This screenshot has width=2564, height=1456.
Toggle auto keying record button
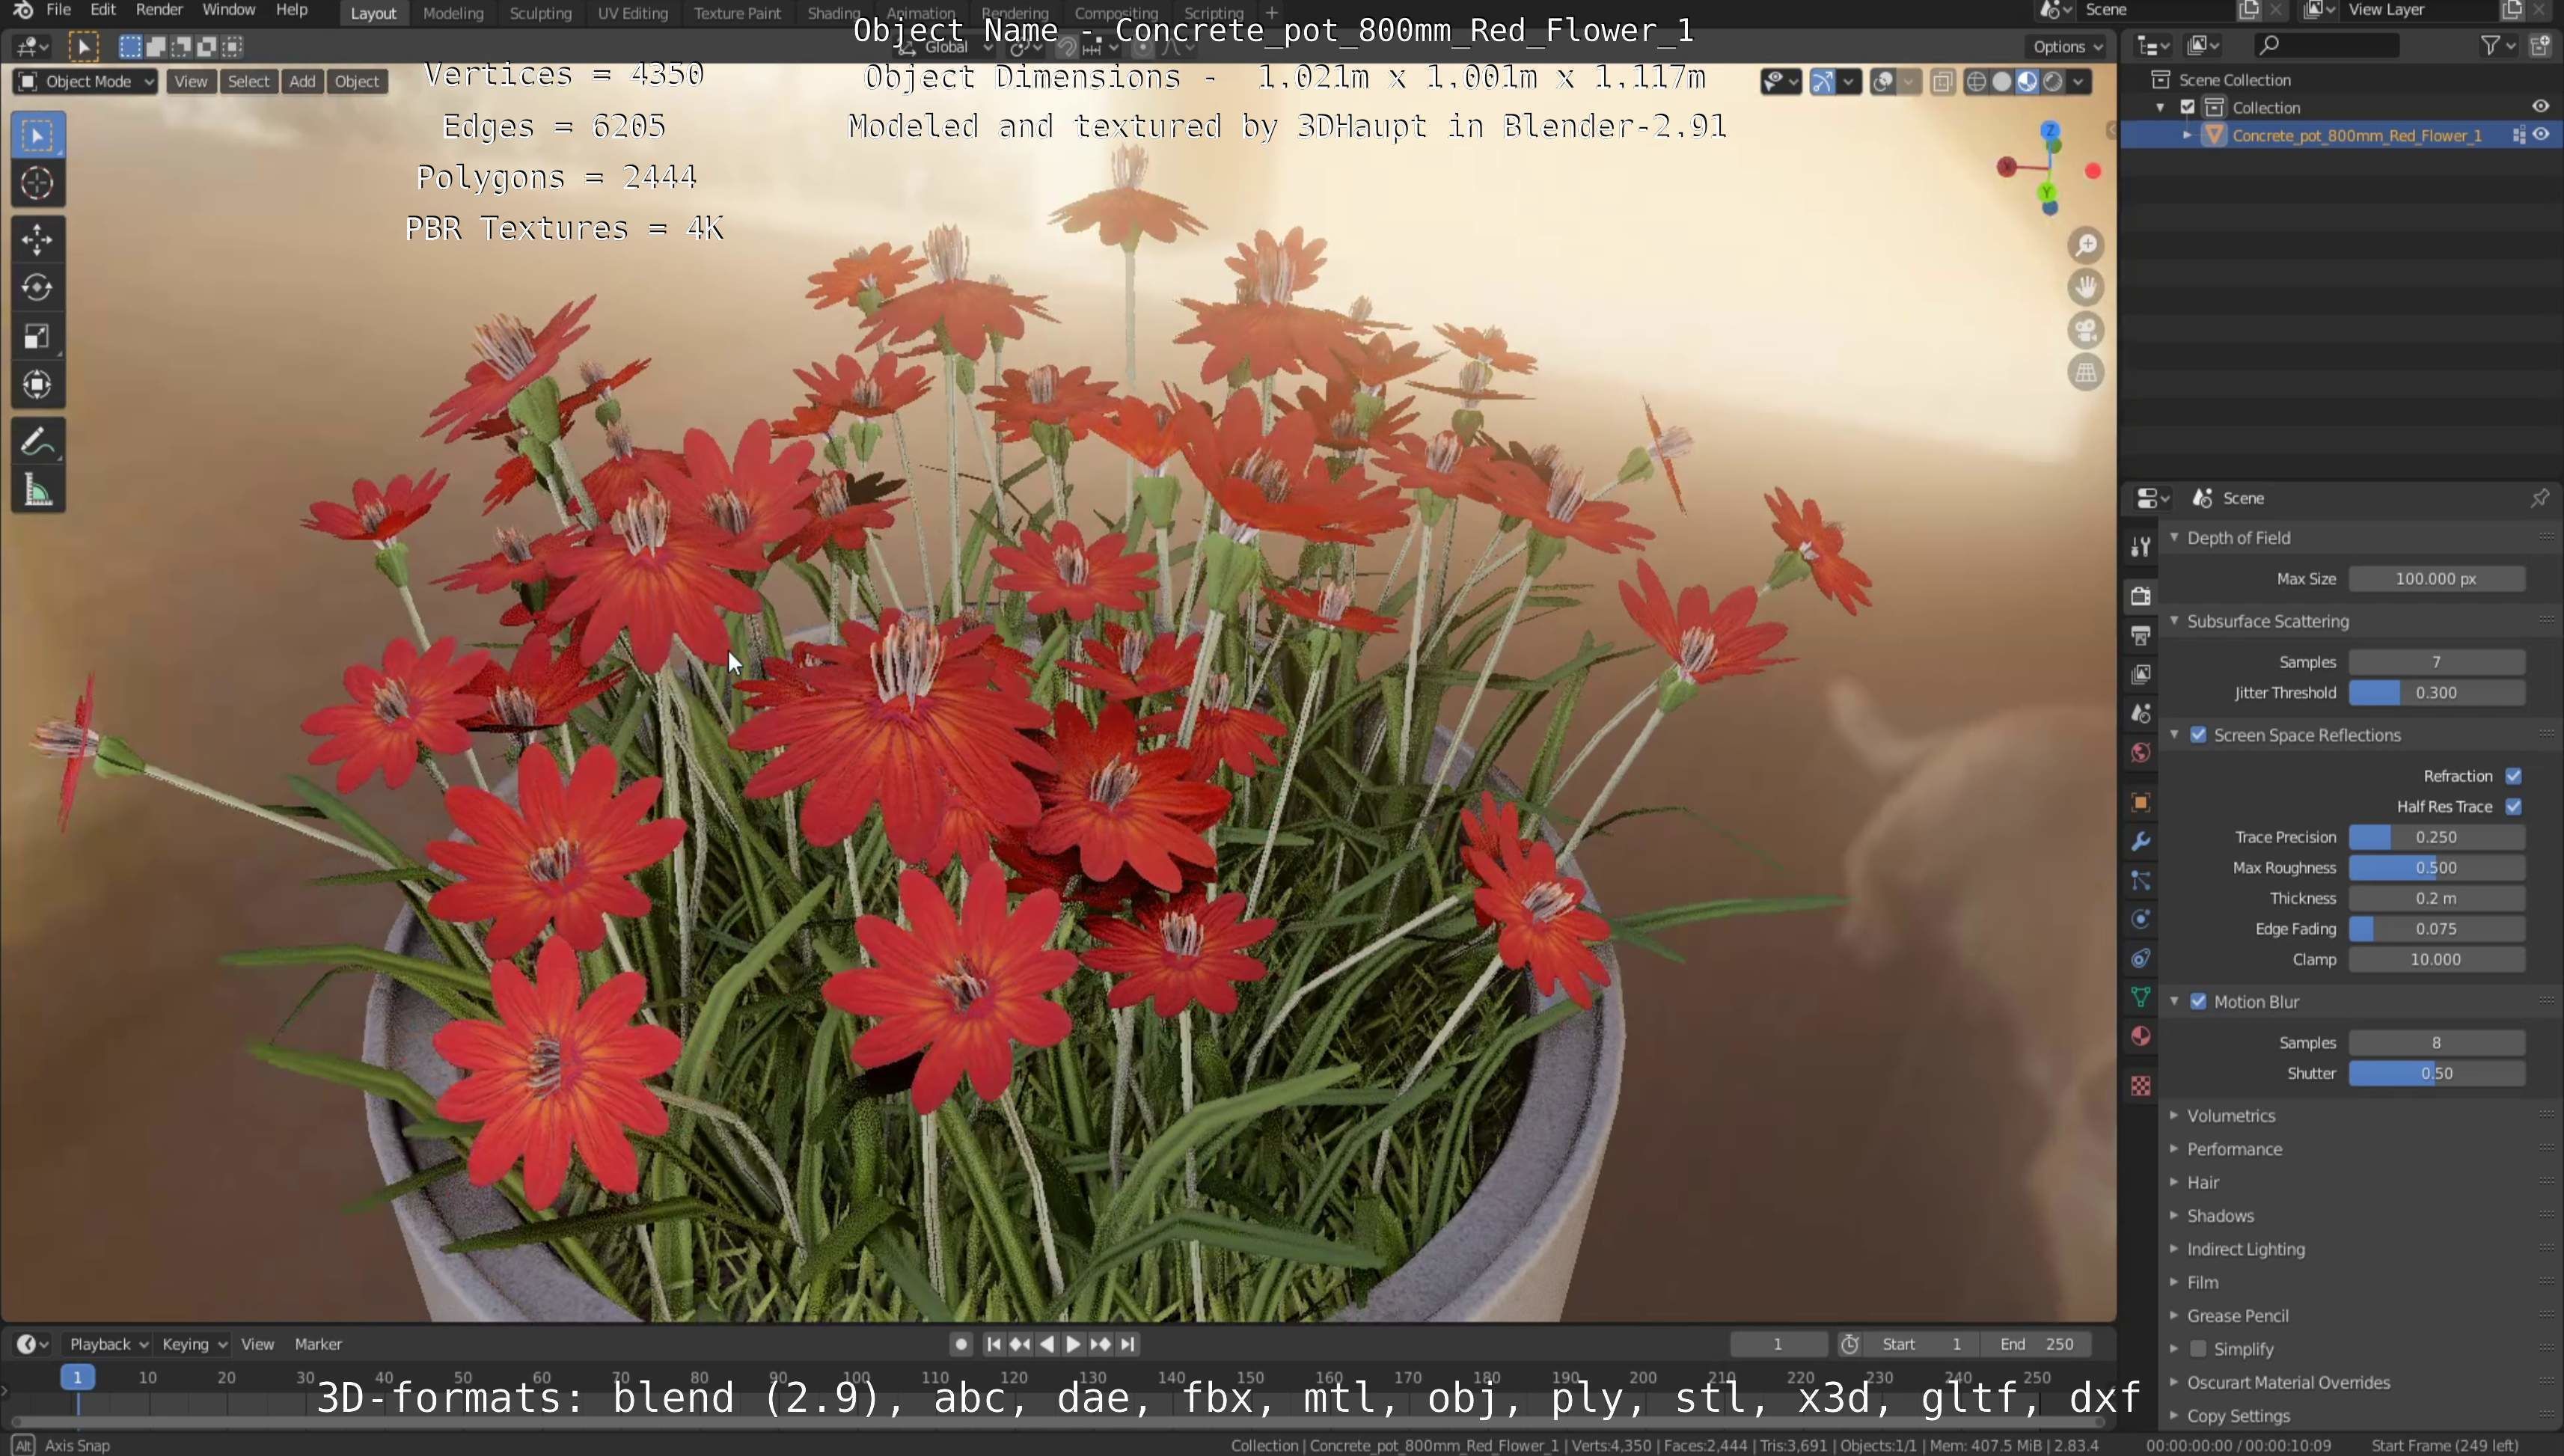(961, 1344)
